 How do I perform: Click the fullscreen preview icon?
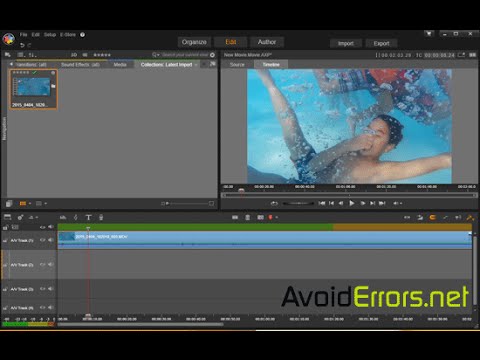461,55
